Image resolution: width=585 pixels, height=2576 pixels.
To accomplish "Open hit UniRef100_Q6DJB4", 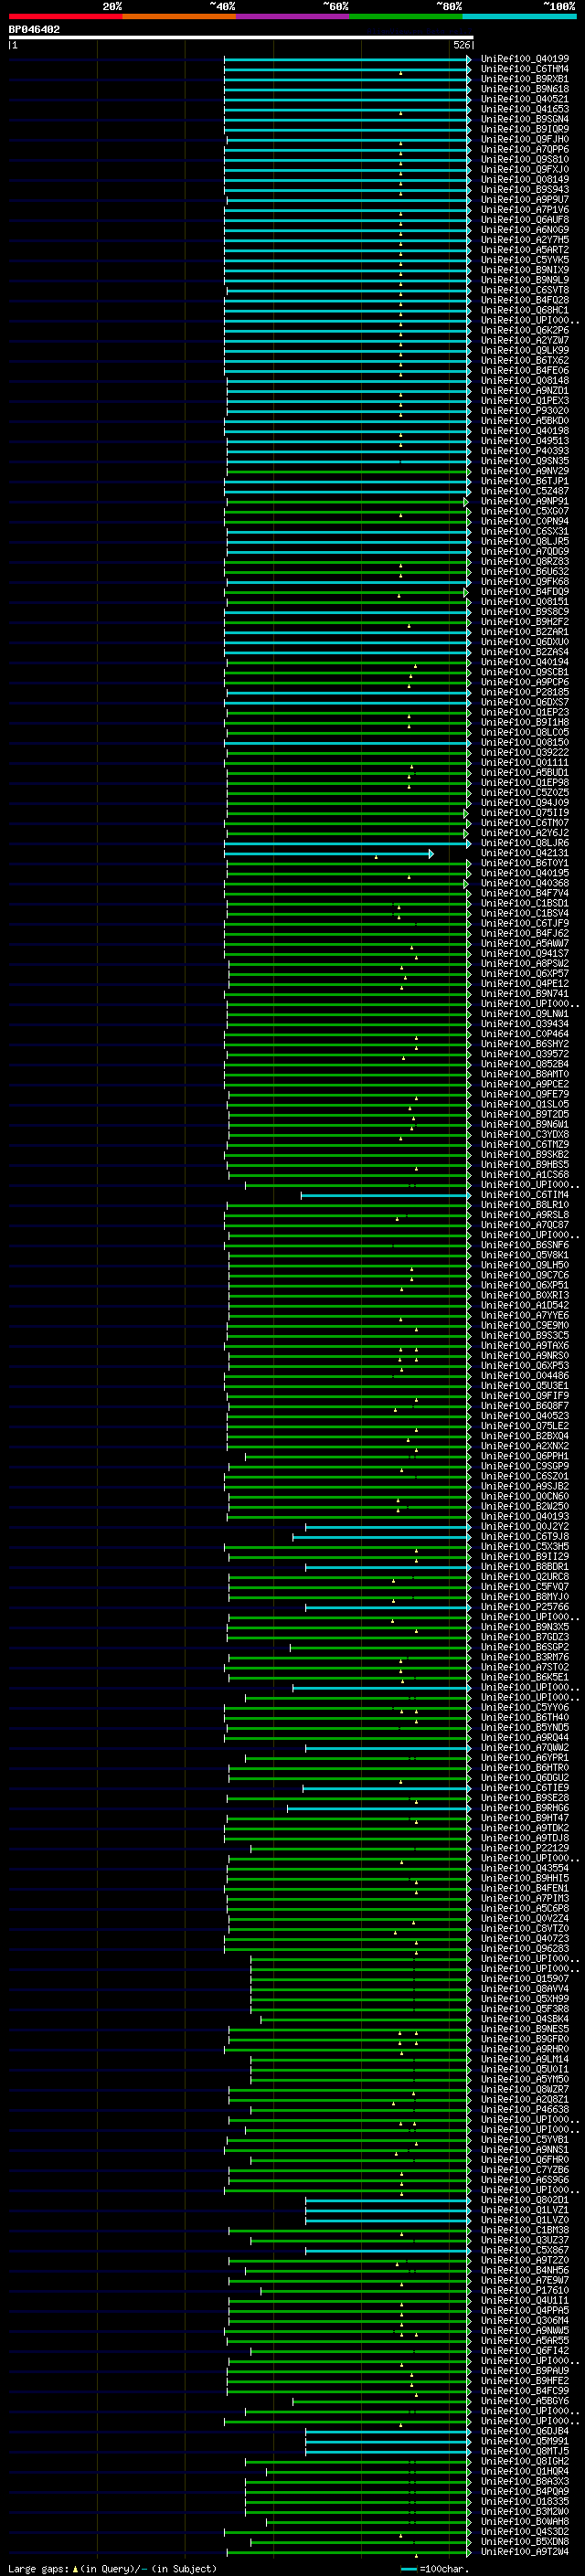I will [x=525, y=2432].
